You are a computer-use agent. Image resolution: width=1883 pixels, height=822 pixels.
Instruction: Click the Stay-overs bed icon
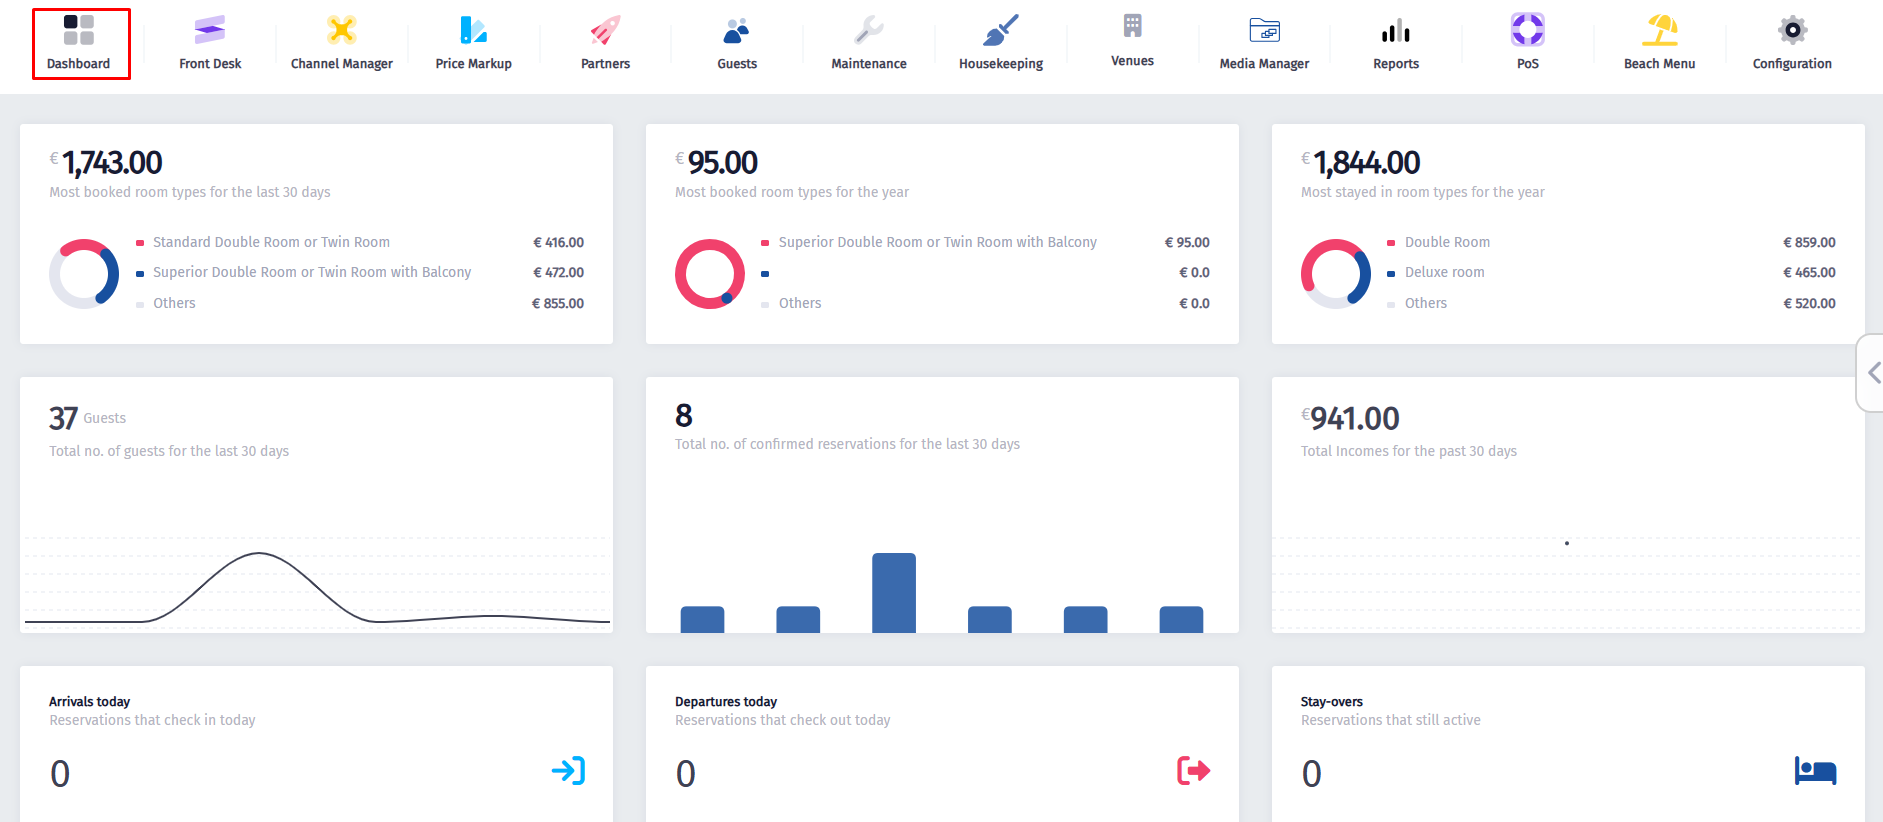tap(1815, 771)
